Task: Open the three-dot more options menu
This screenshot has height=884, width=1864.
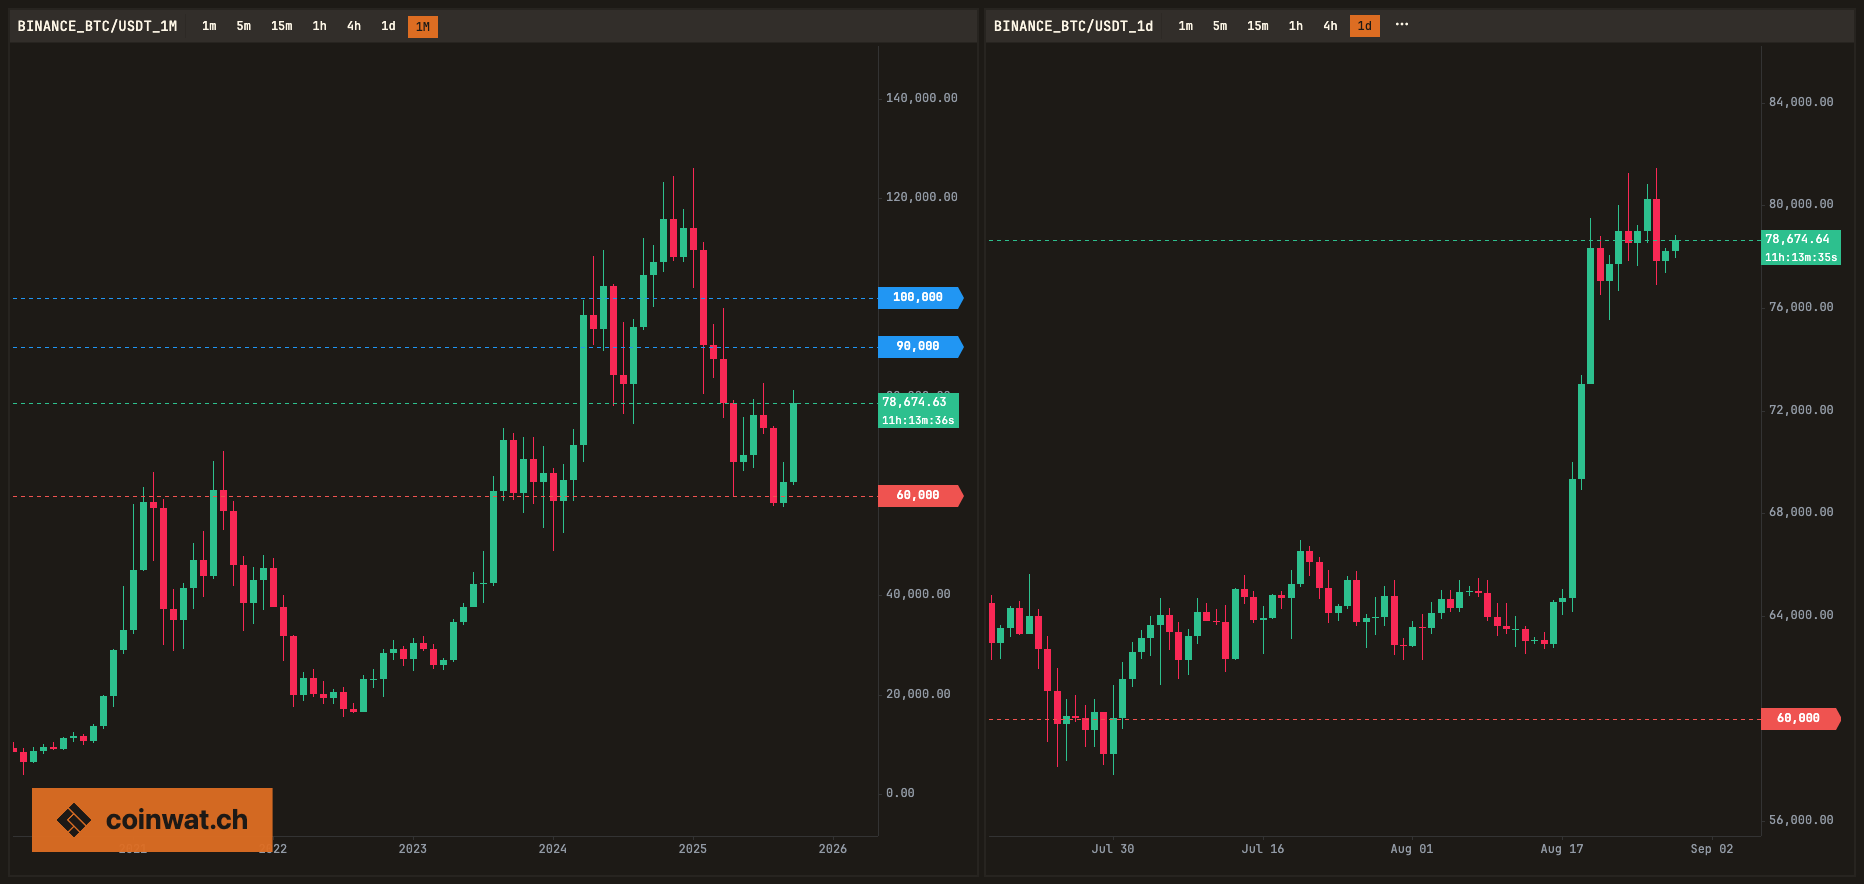Action: coord(1402,25)
